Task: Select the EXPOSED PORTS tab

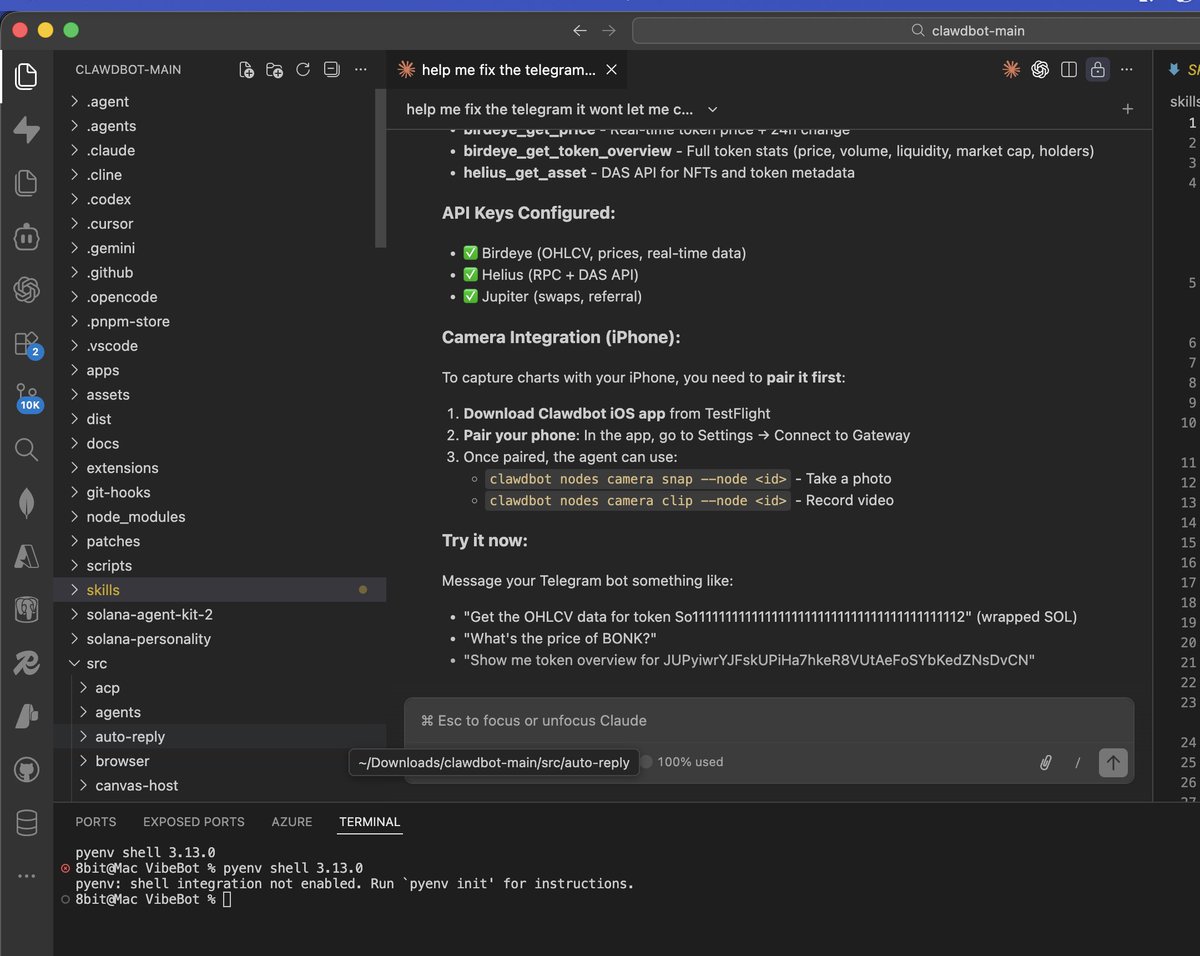Action: tap(193, 821)
